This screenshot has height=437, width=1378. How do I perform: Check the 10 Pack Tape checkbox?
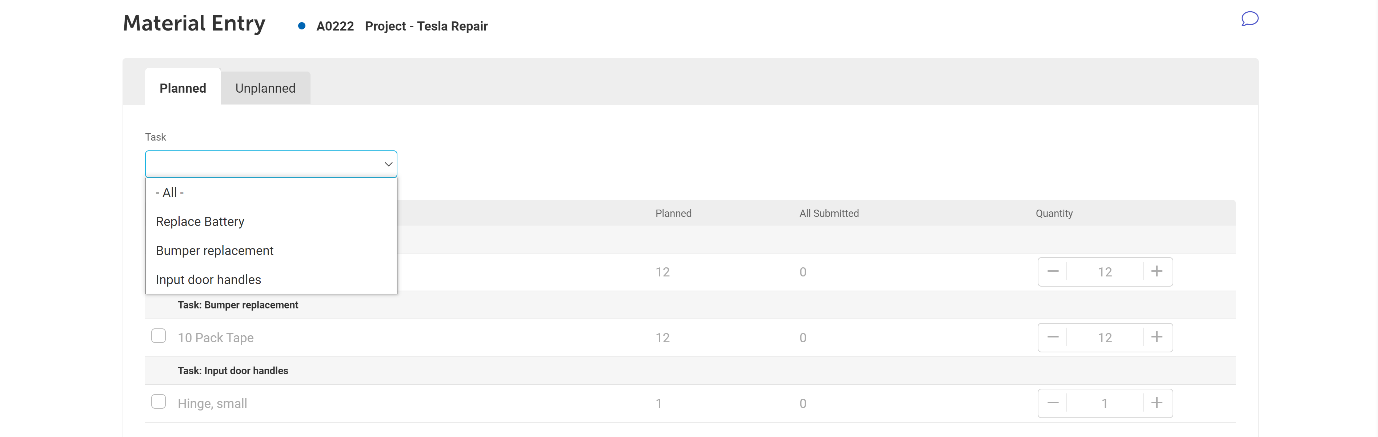[158, 336]
